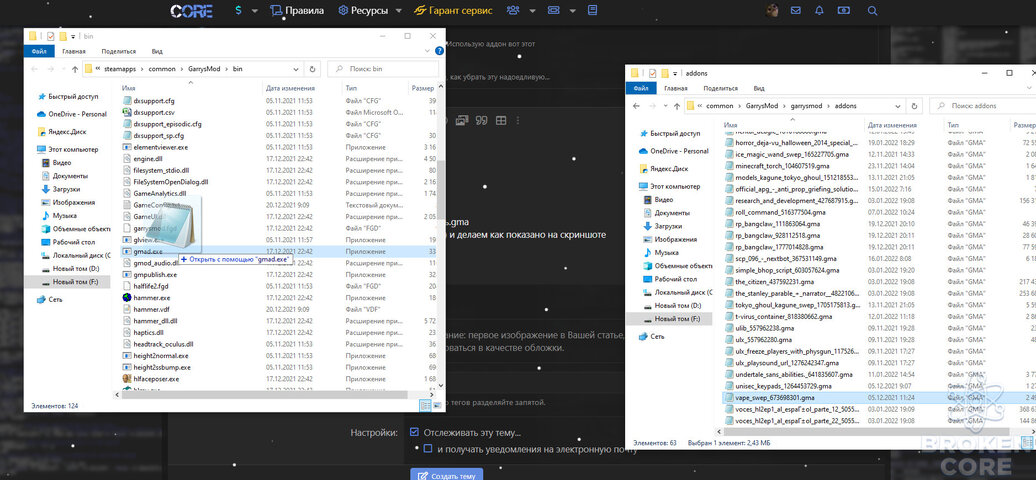Switch bin window to details view icon
The image size is (1036, 480).
424,405
